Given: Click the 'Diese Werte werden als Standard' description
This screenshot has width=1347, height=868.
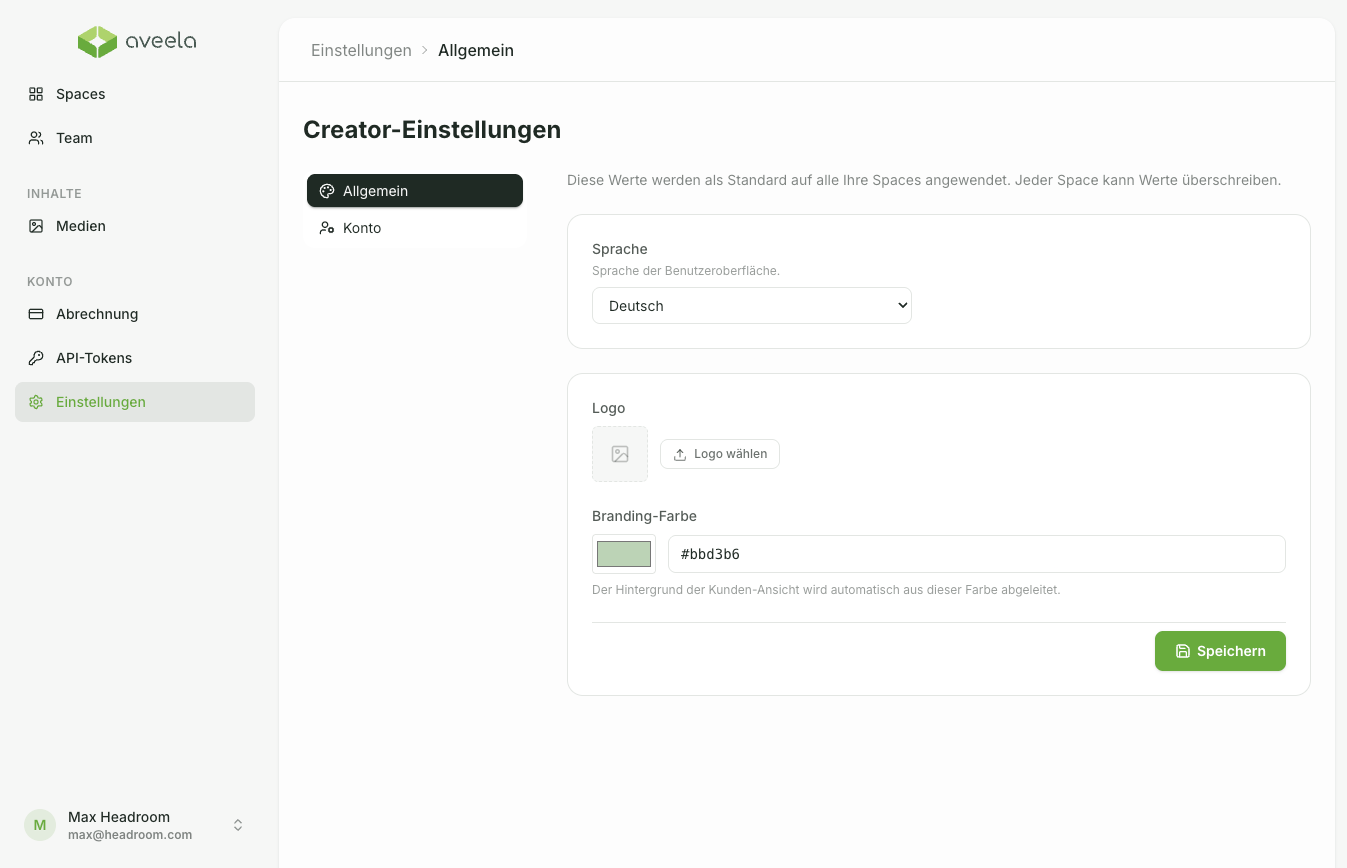Looking at the screenshot, I should [924, 181].
